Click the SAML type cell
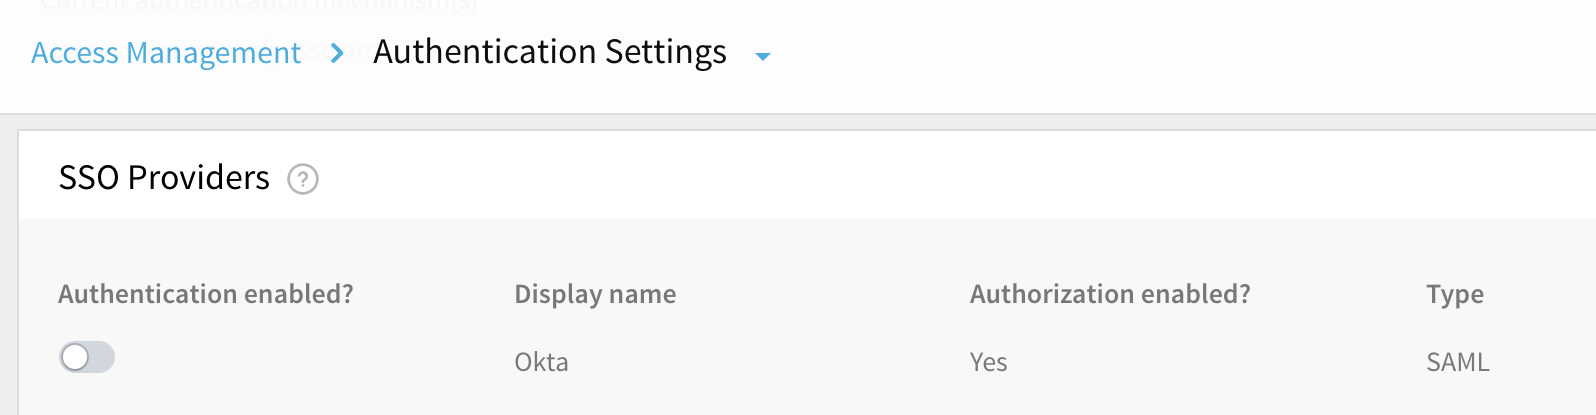Viewport: 1596px width, 415px height. click(1458, 362)
